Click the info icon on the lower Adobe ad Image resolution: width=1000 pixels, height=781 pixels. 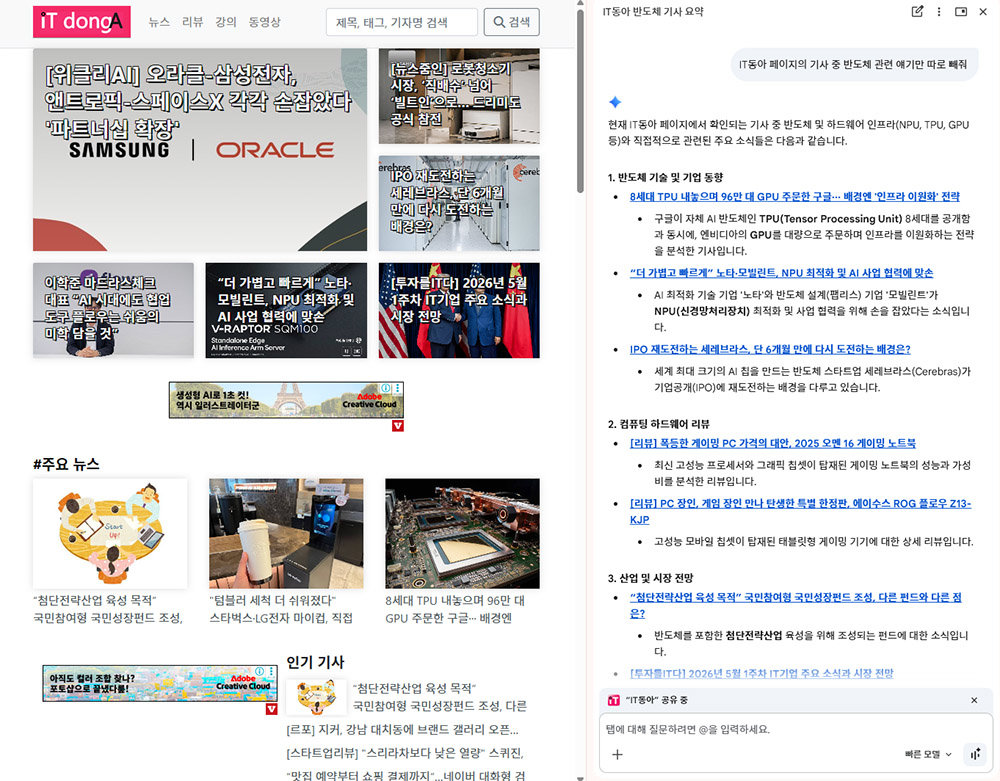tap(260, 671)
